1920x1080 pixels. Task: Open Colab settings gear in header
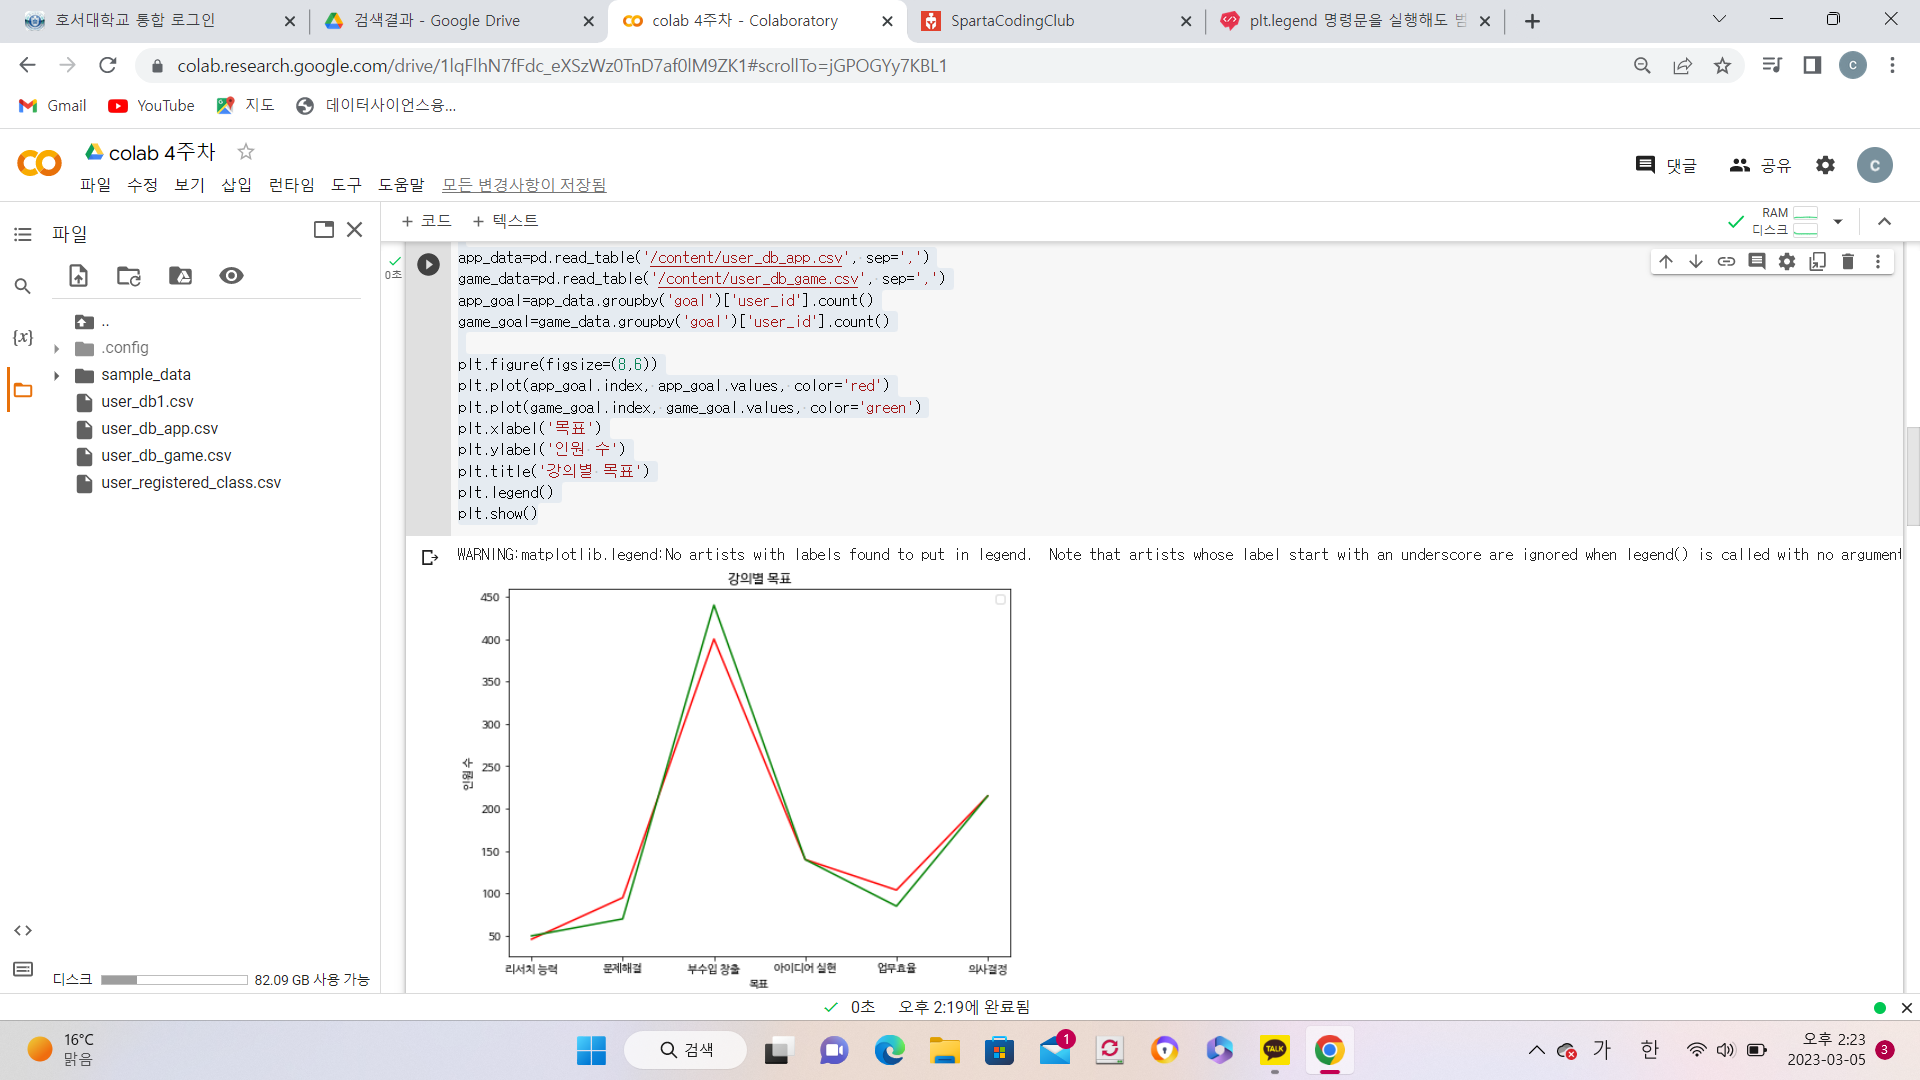click(x=1826, y=165)
